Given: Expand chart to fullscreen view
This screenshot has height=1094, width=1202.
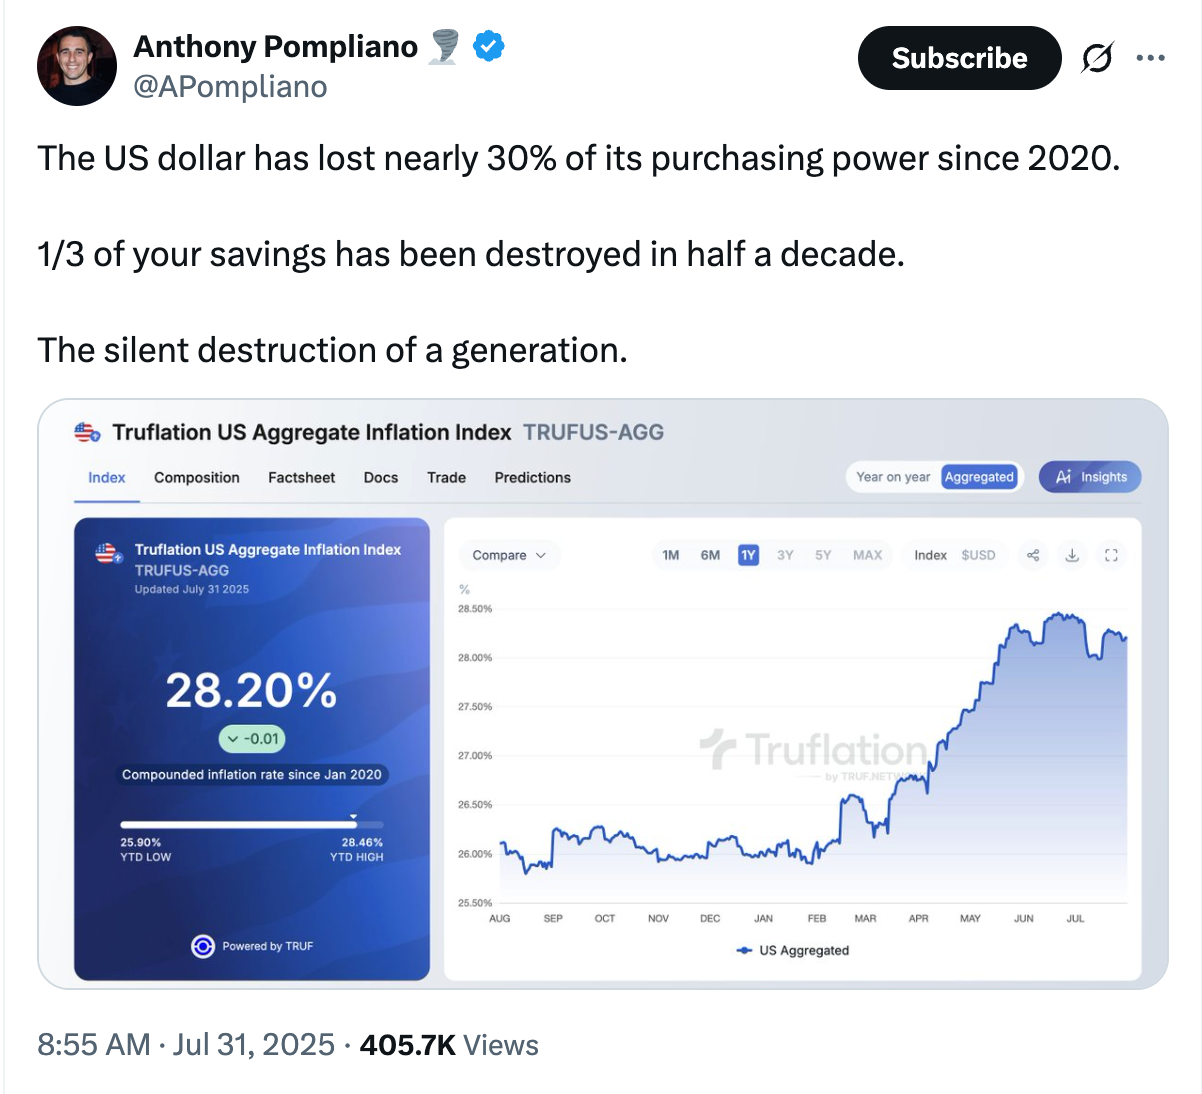Looking at the screenshot, I should coord(1112,555).
